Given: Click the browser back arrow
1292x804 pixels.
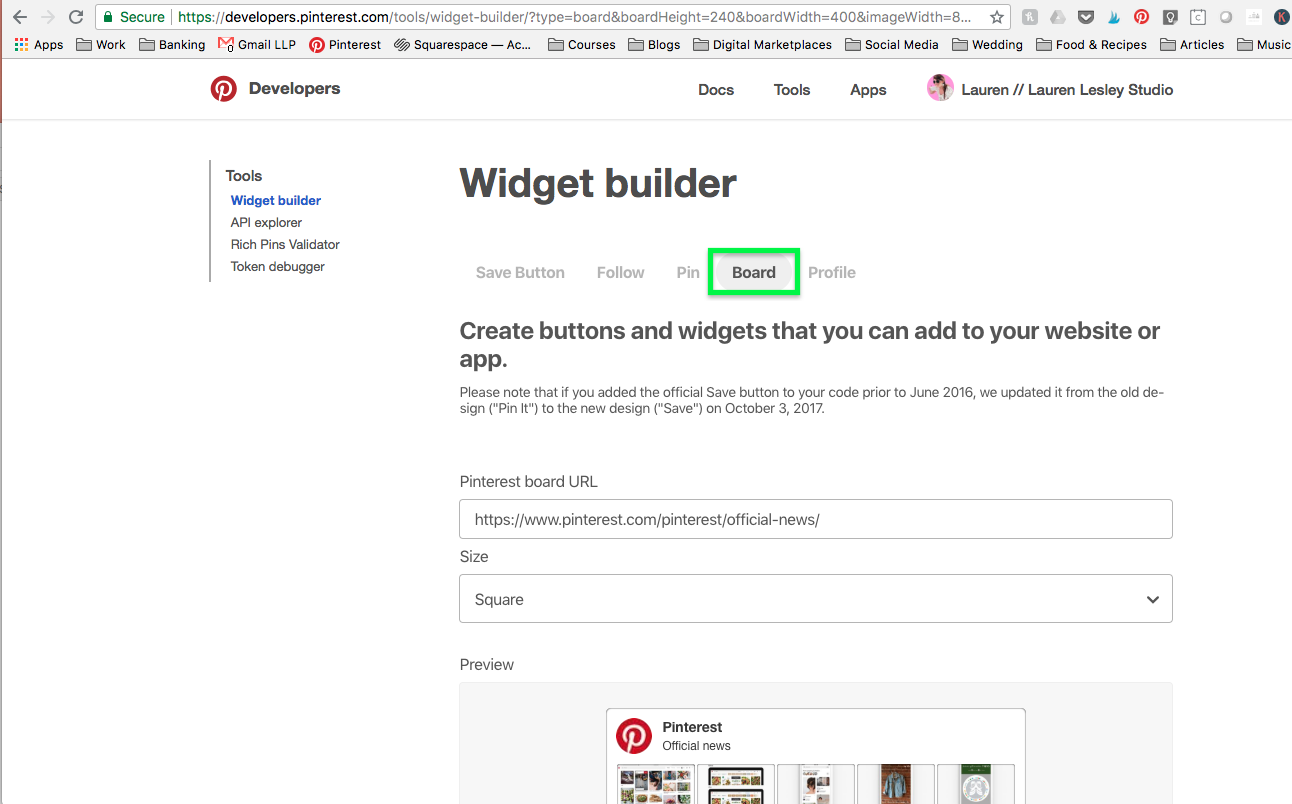Looking at the screenshot, I should (x=19, y=17).
